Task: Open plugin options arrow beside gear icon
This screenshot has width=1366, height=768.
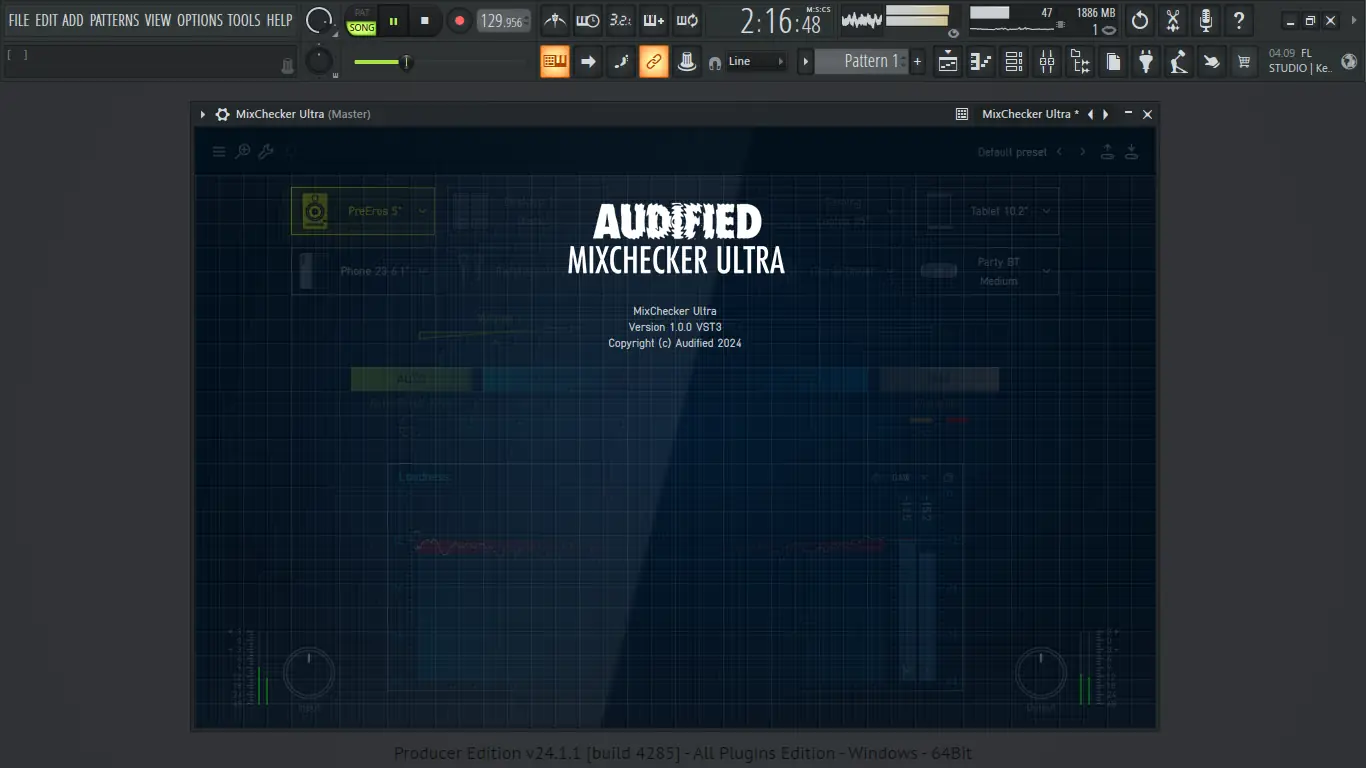Action: (x=203, y=114)
